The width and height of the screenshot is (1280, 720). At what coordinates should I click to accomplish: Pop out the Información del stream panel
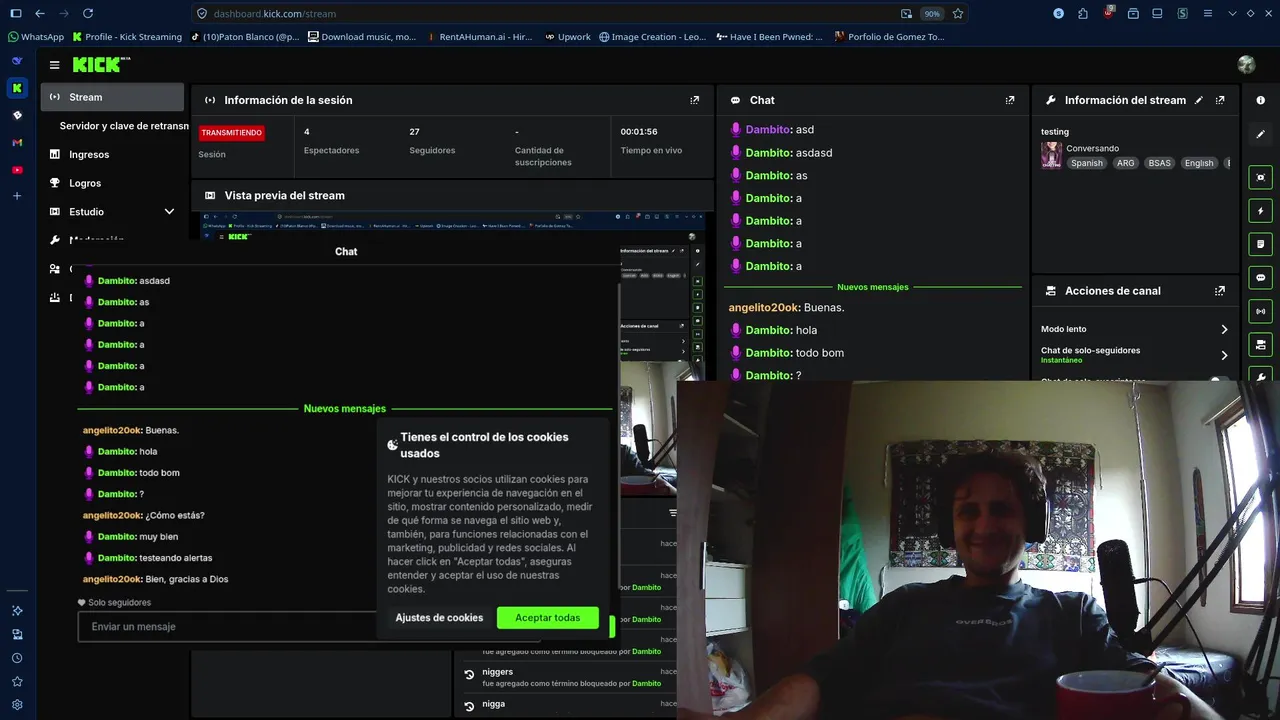tap(1220, 100)
